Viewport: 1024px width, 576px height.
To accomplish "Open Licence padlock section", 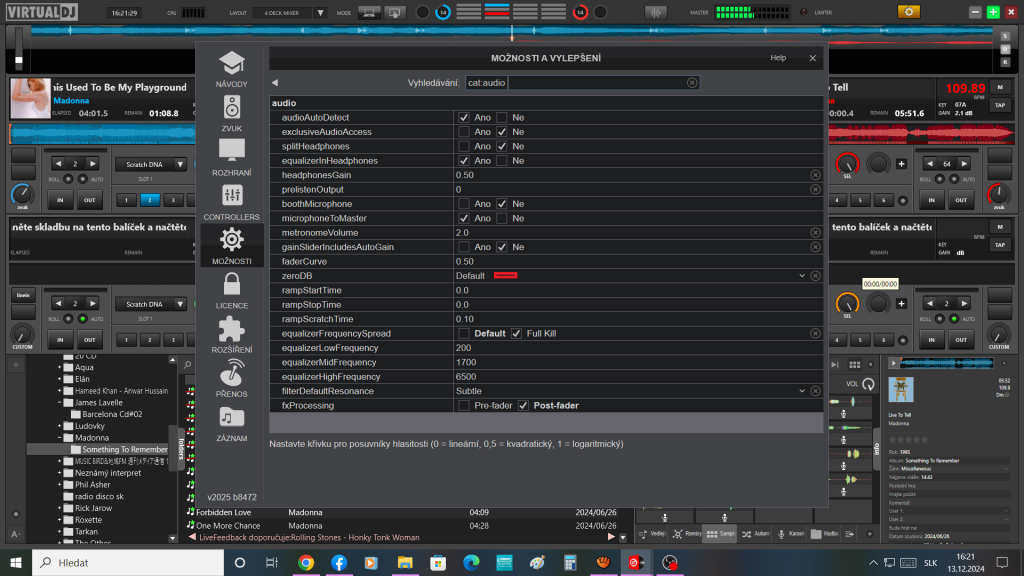I will [x=231, y=289].
